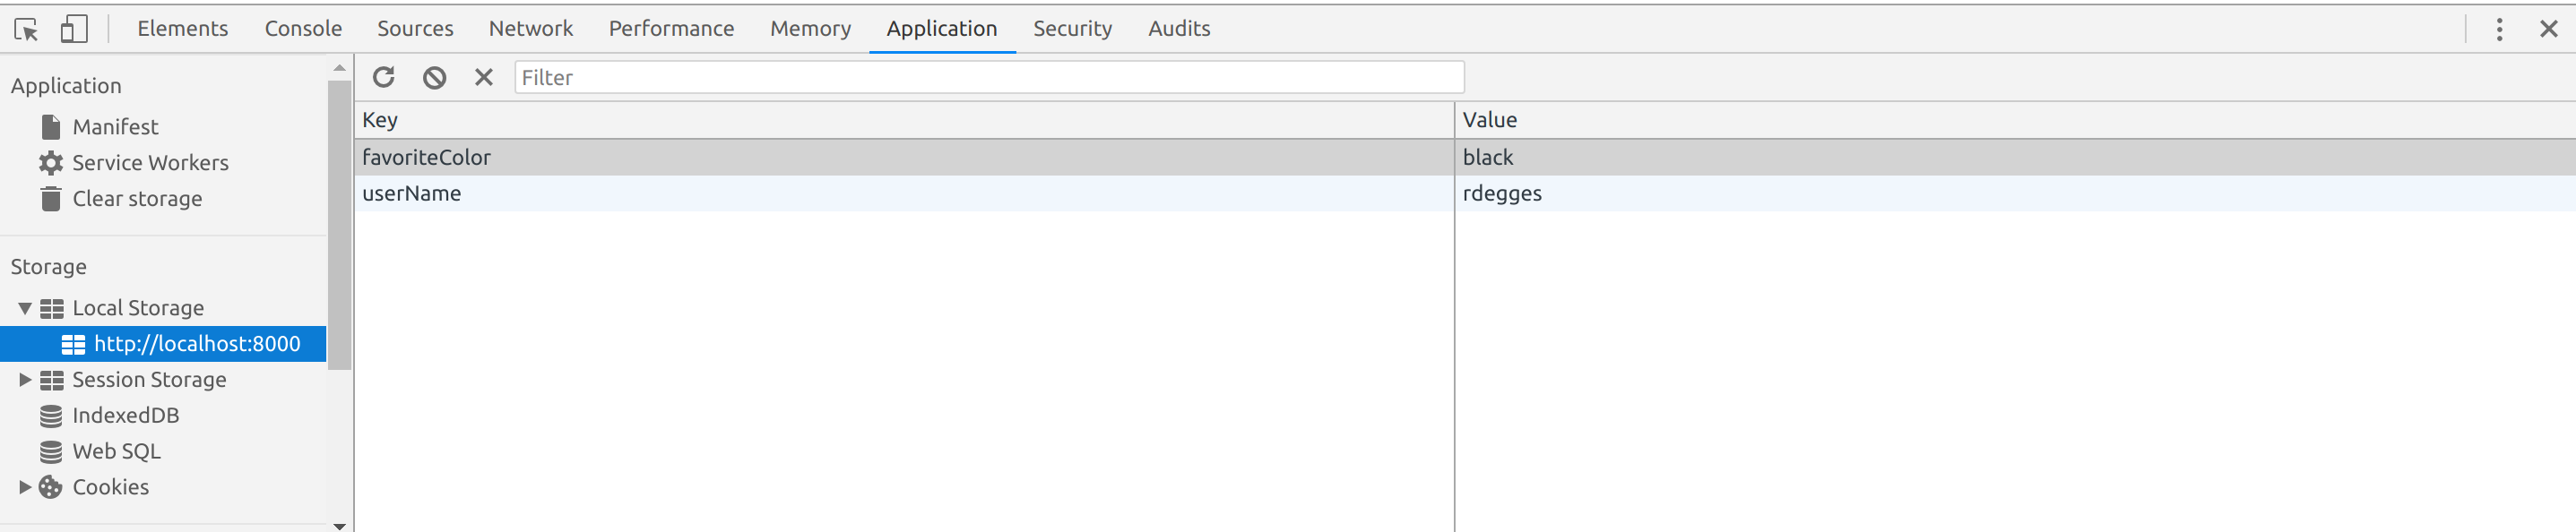Screen dimensions: 2576x532
Task: Toggle the device toolbar icon
Action: coord(74,29)
